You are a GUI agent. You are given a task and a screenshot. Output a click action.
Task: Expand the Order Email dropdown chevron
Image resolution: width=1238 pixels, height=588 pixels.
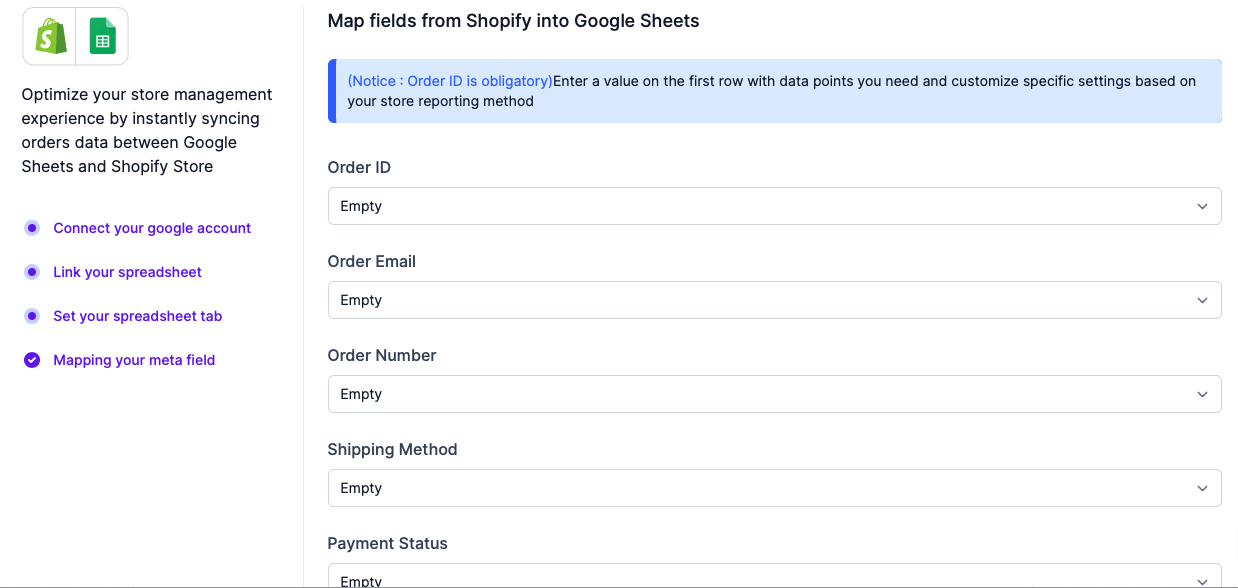pos(1202,300)
